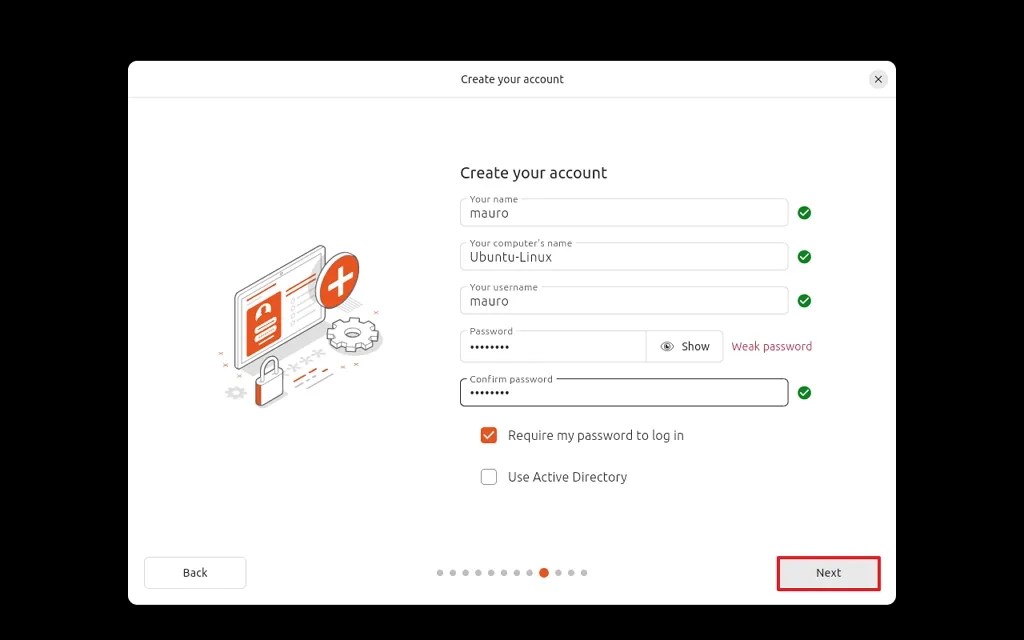Viewport: 1024px width, 640px height.
Task: Click the green checkmark beside username field
Action: [805, 300]
